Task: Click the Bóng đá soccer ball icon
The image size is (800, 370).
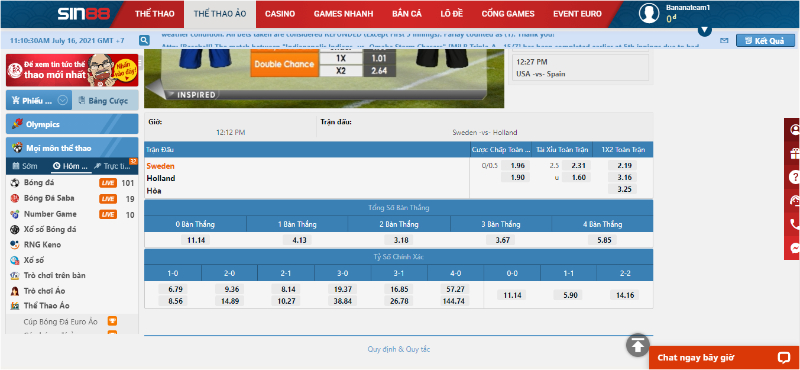Action: (15, 183)
